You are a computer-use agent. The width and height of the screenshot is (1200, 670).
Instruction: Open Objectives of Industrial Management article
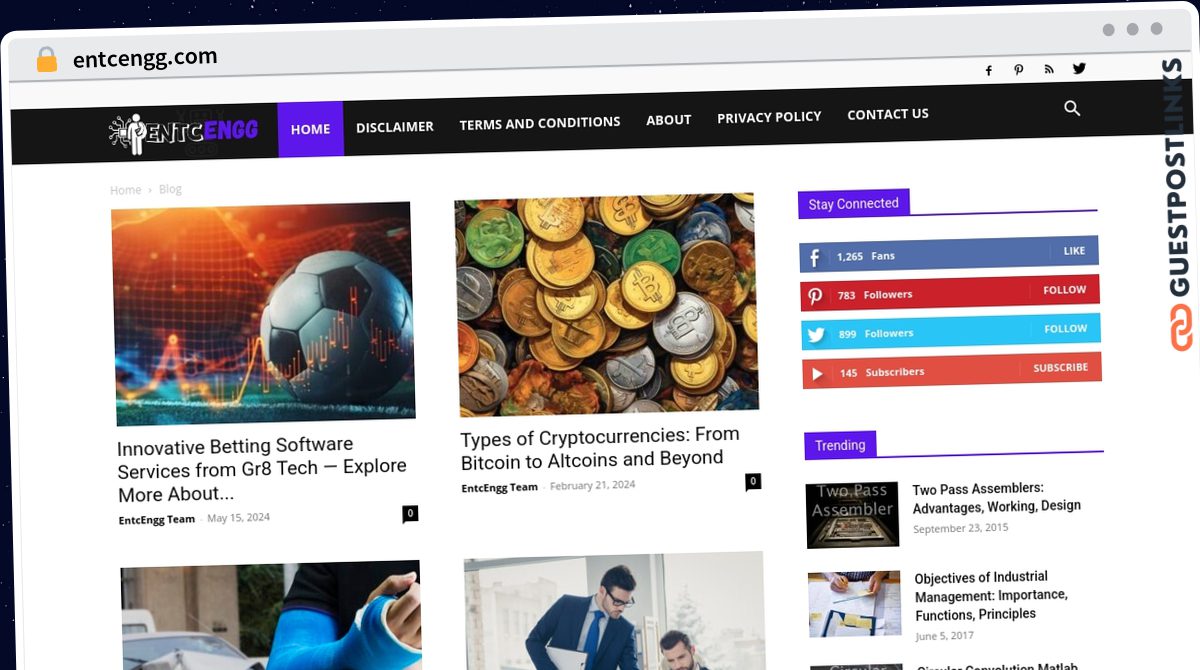pos(992,596)
